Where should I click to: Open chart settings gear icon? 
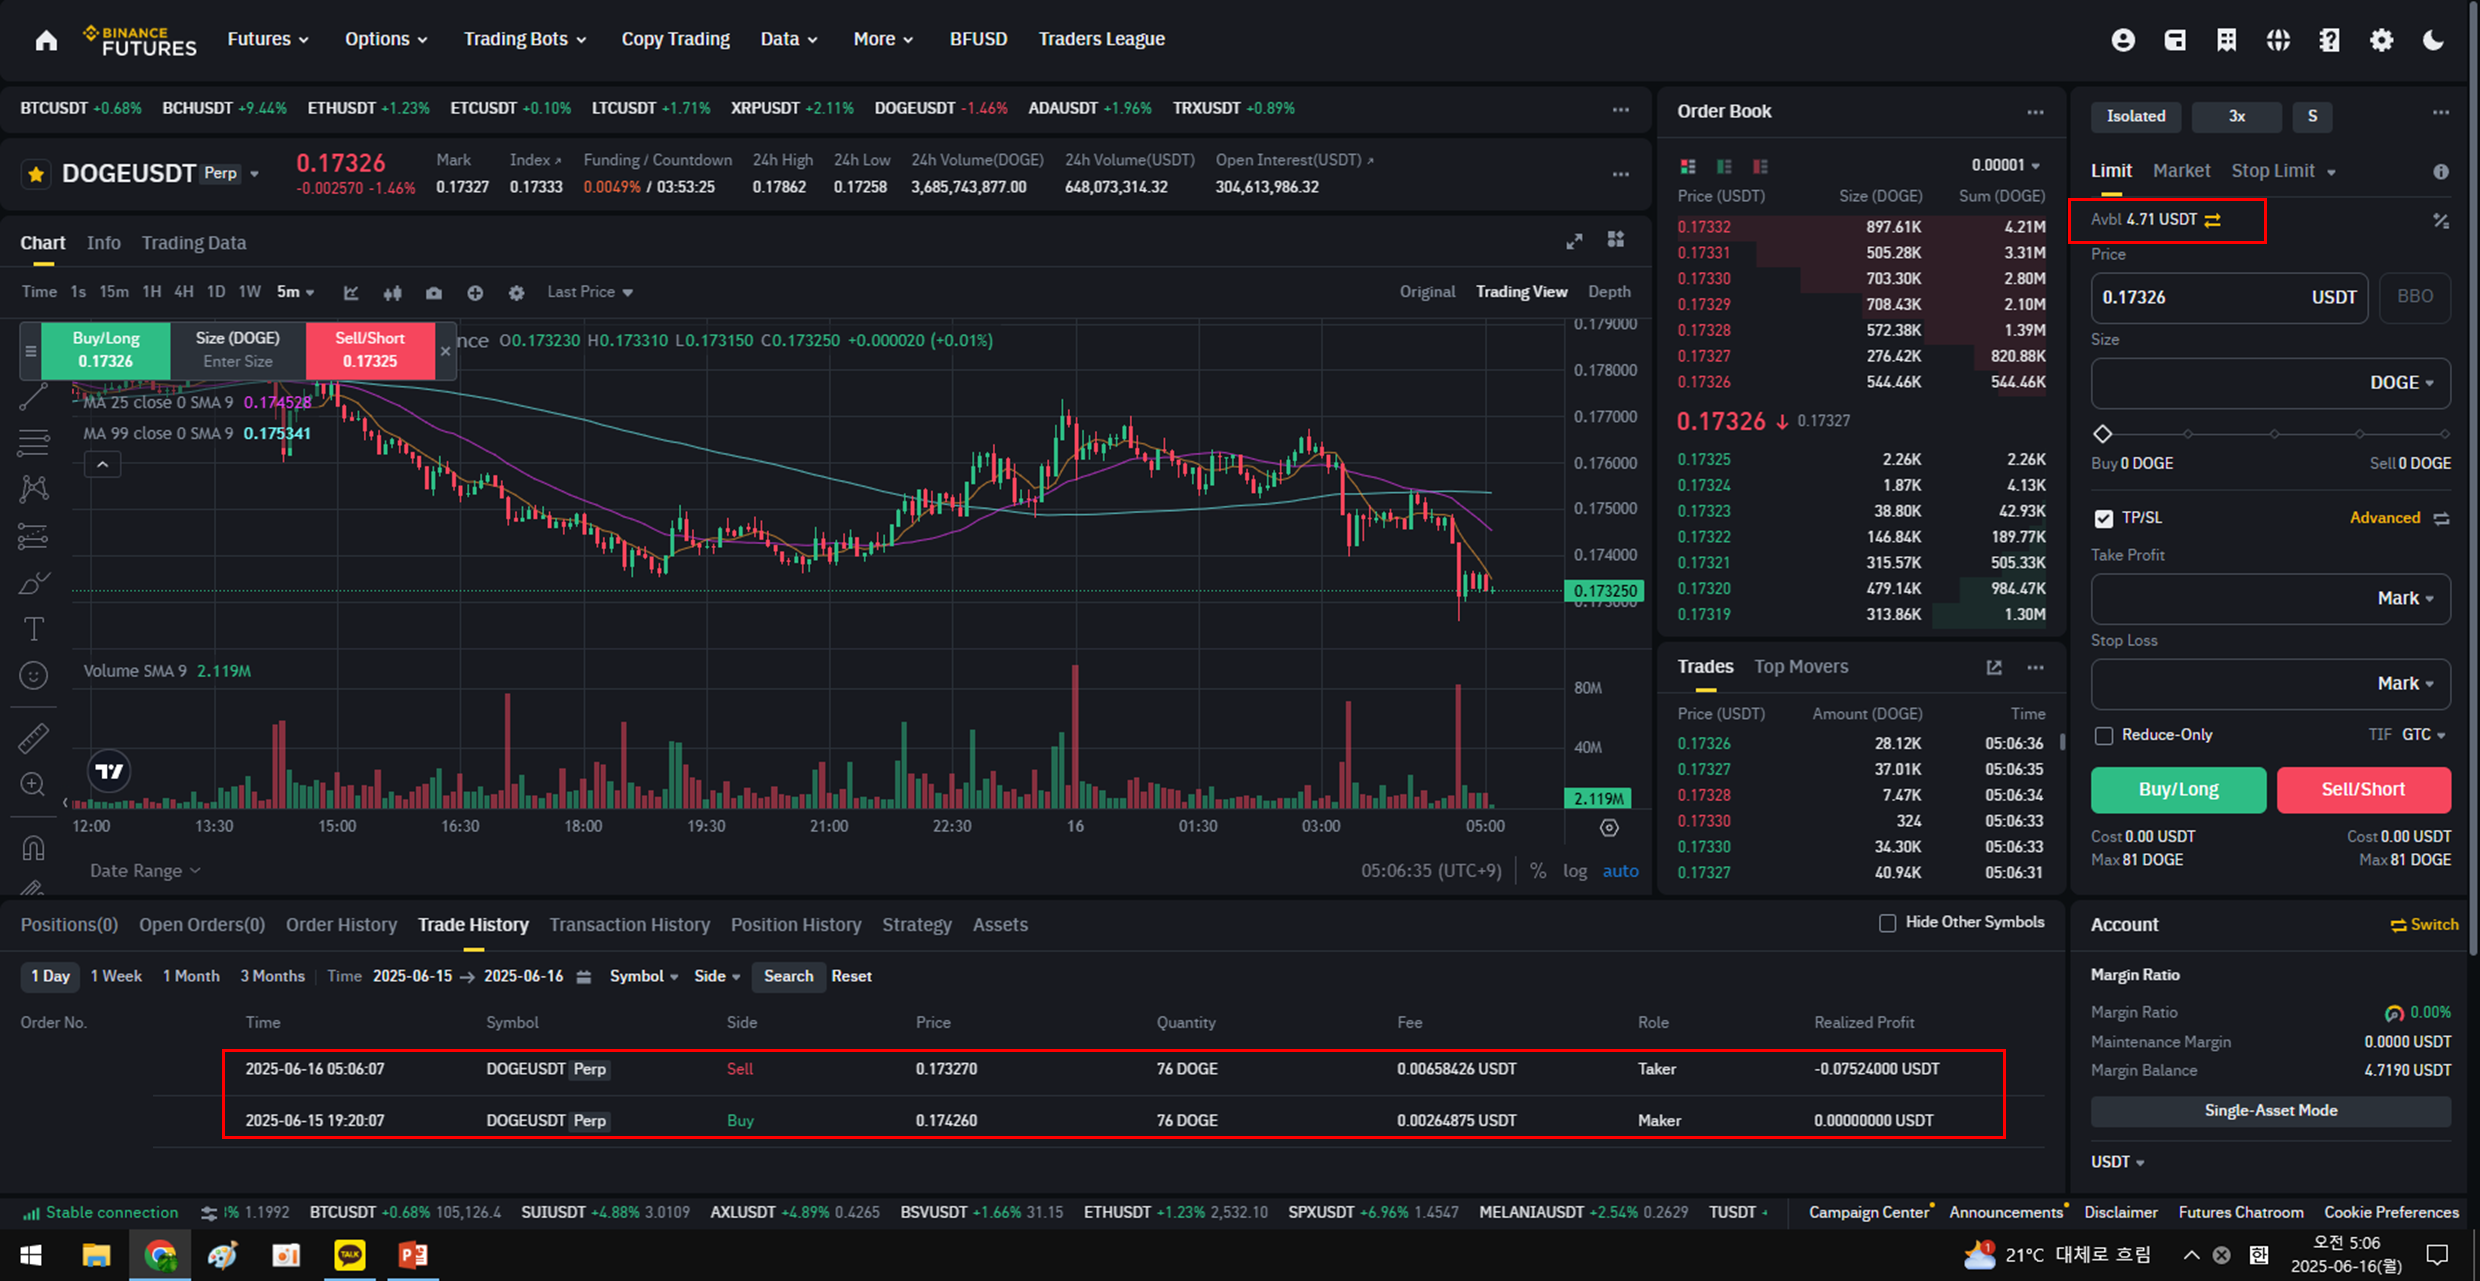click(516, 293)
